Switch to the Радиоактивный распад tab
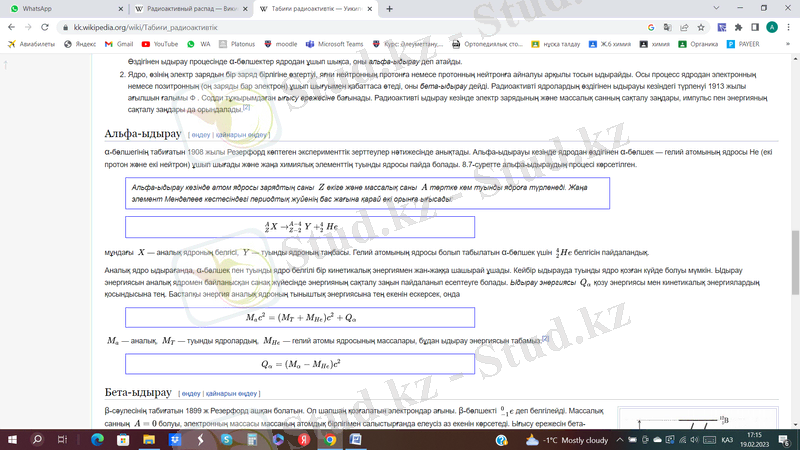The image size is (800, 450). [x=189, y=9]
